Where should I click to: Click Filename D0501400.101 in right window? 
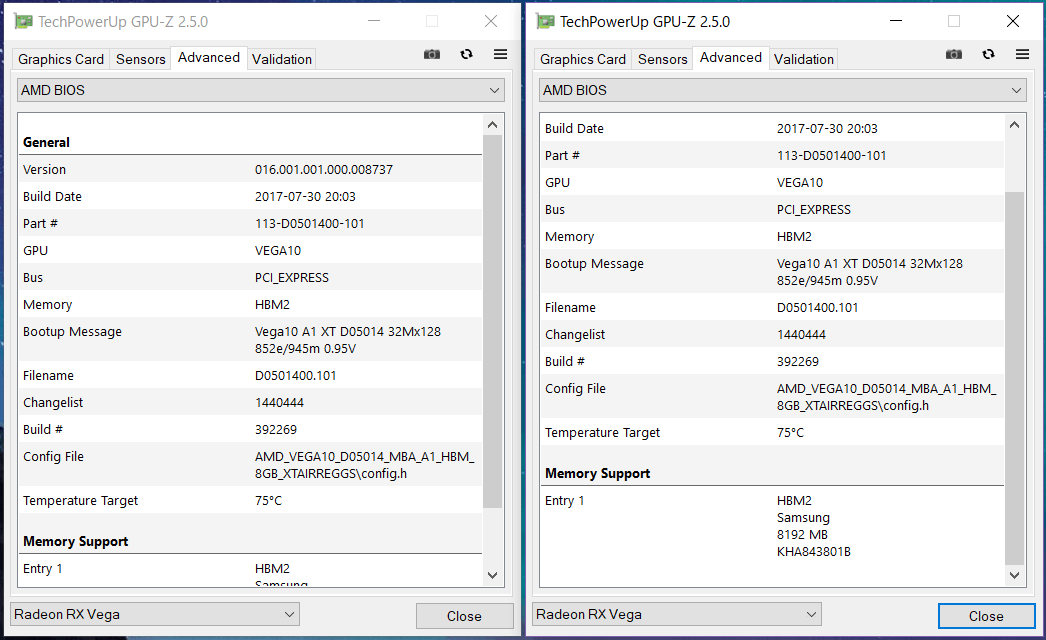[x=817, y=308]
